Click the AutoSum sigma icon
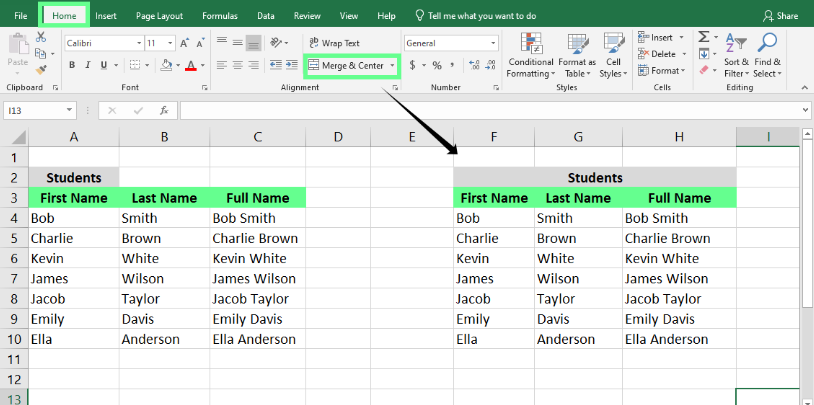This screenshot has height=405, width=814. coord(703,37)
